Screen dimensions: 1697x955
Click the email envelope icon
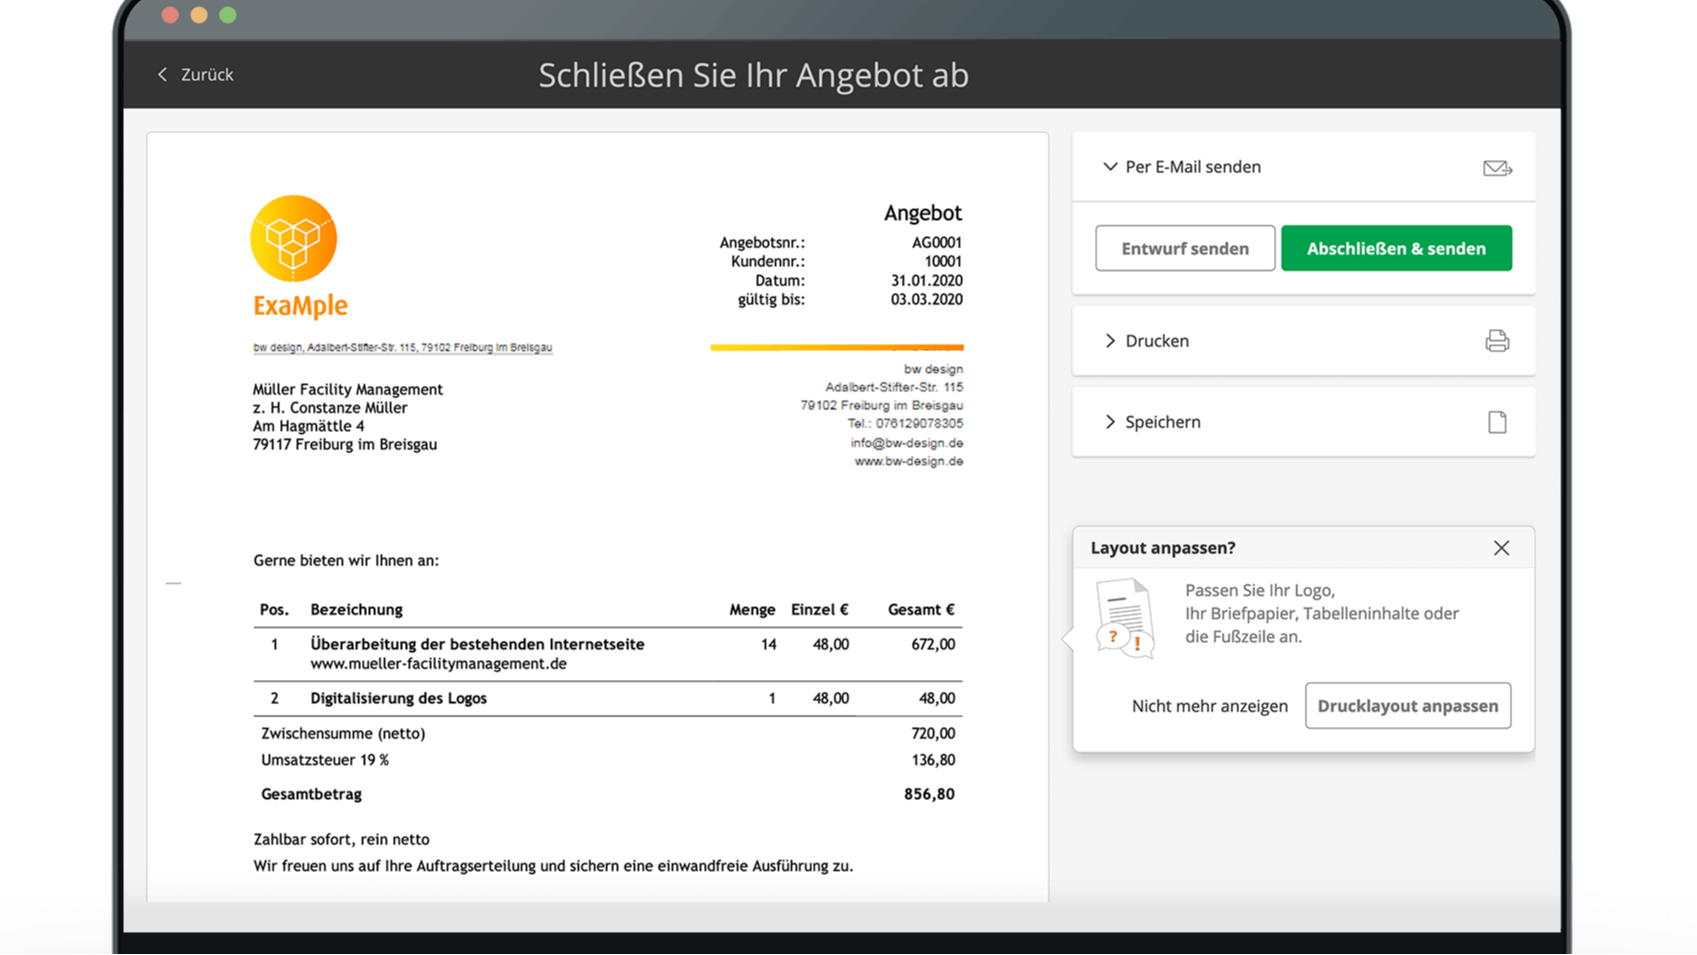[x=1496, y=168]
